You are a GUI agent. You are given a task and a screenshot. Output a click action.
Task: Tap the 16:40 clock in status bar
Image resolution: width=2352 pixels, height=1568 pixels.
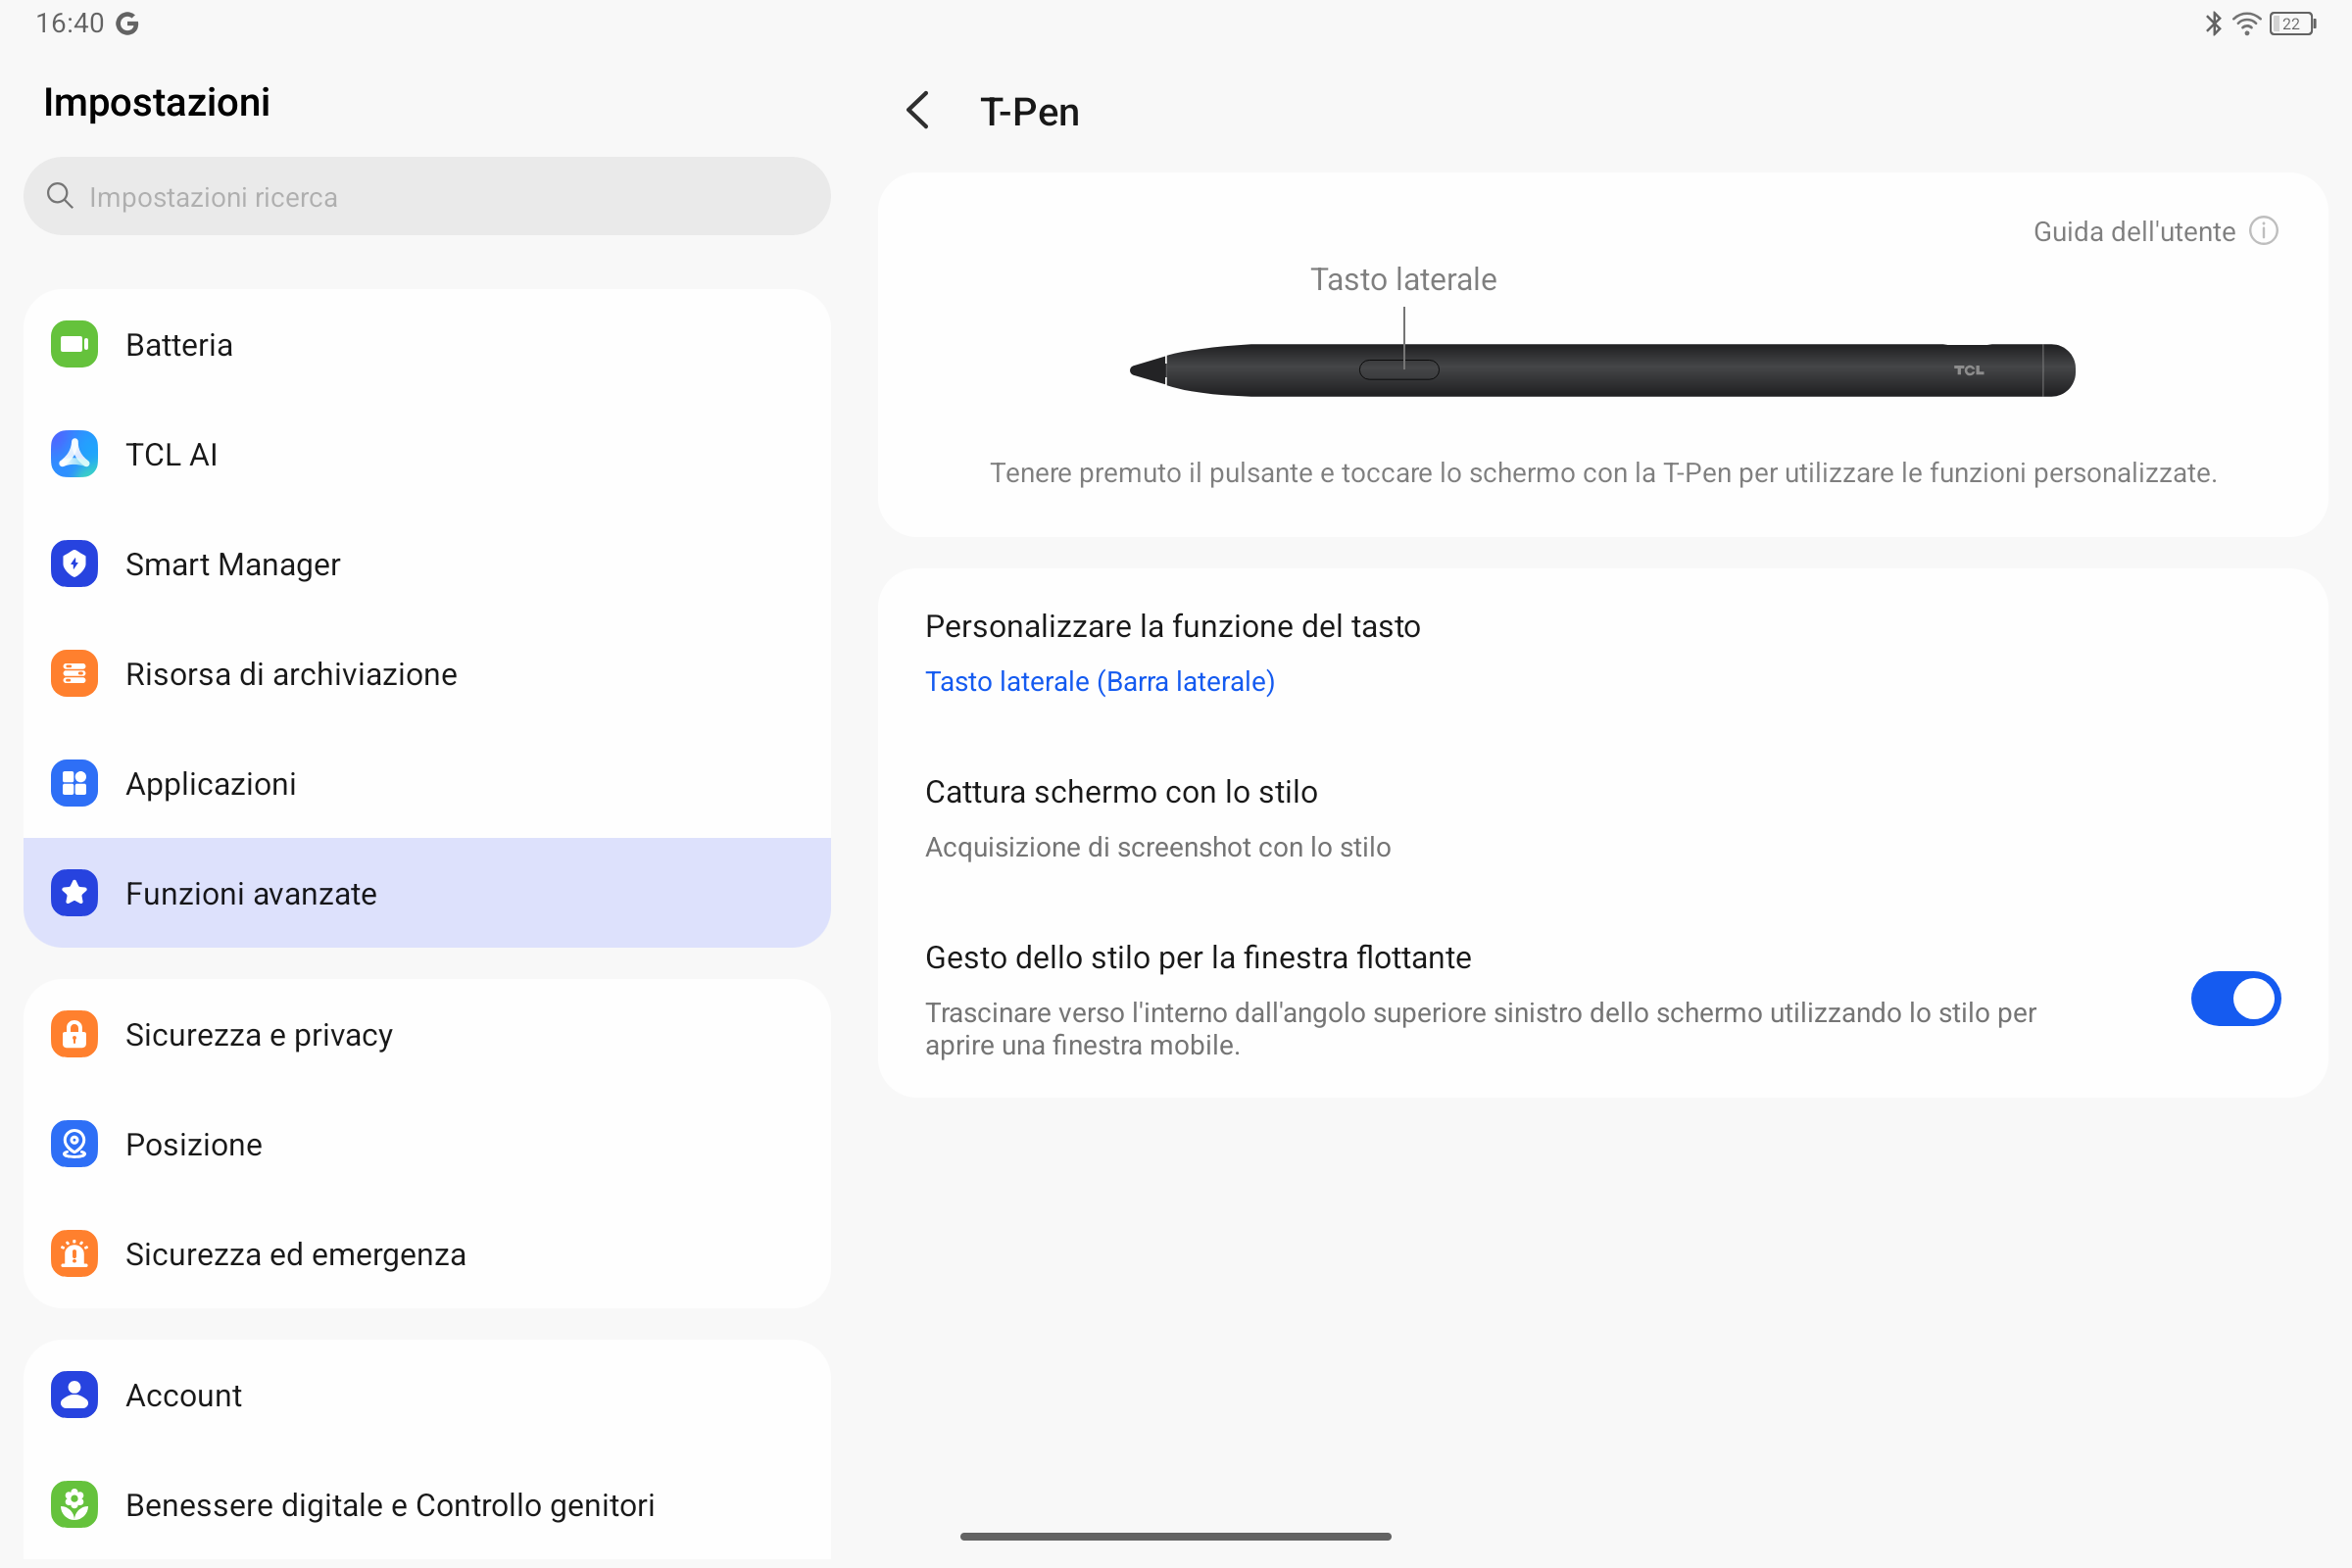pos(70,23)
